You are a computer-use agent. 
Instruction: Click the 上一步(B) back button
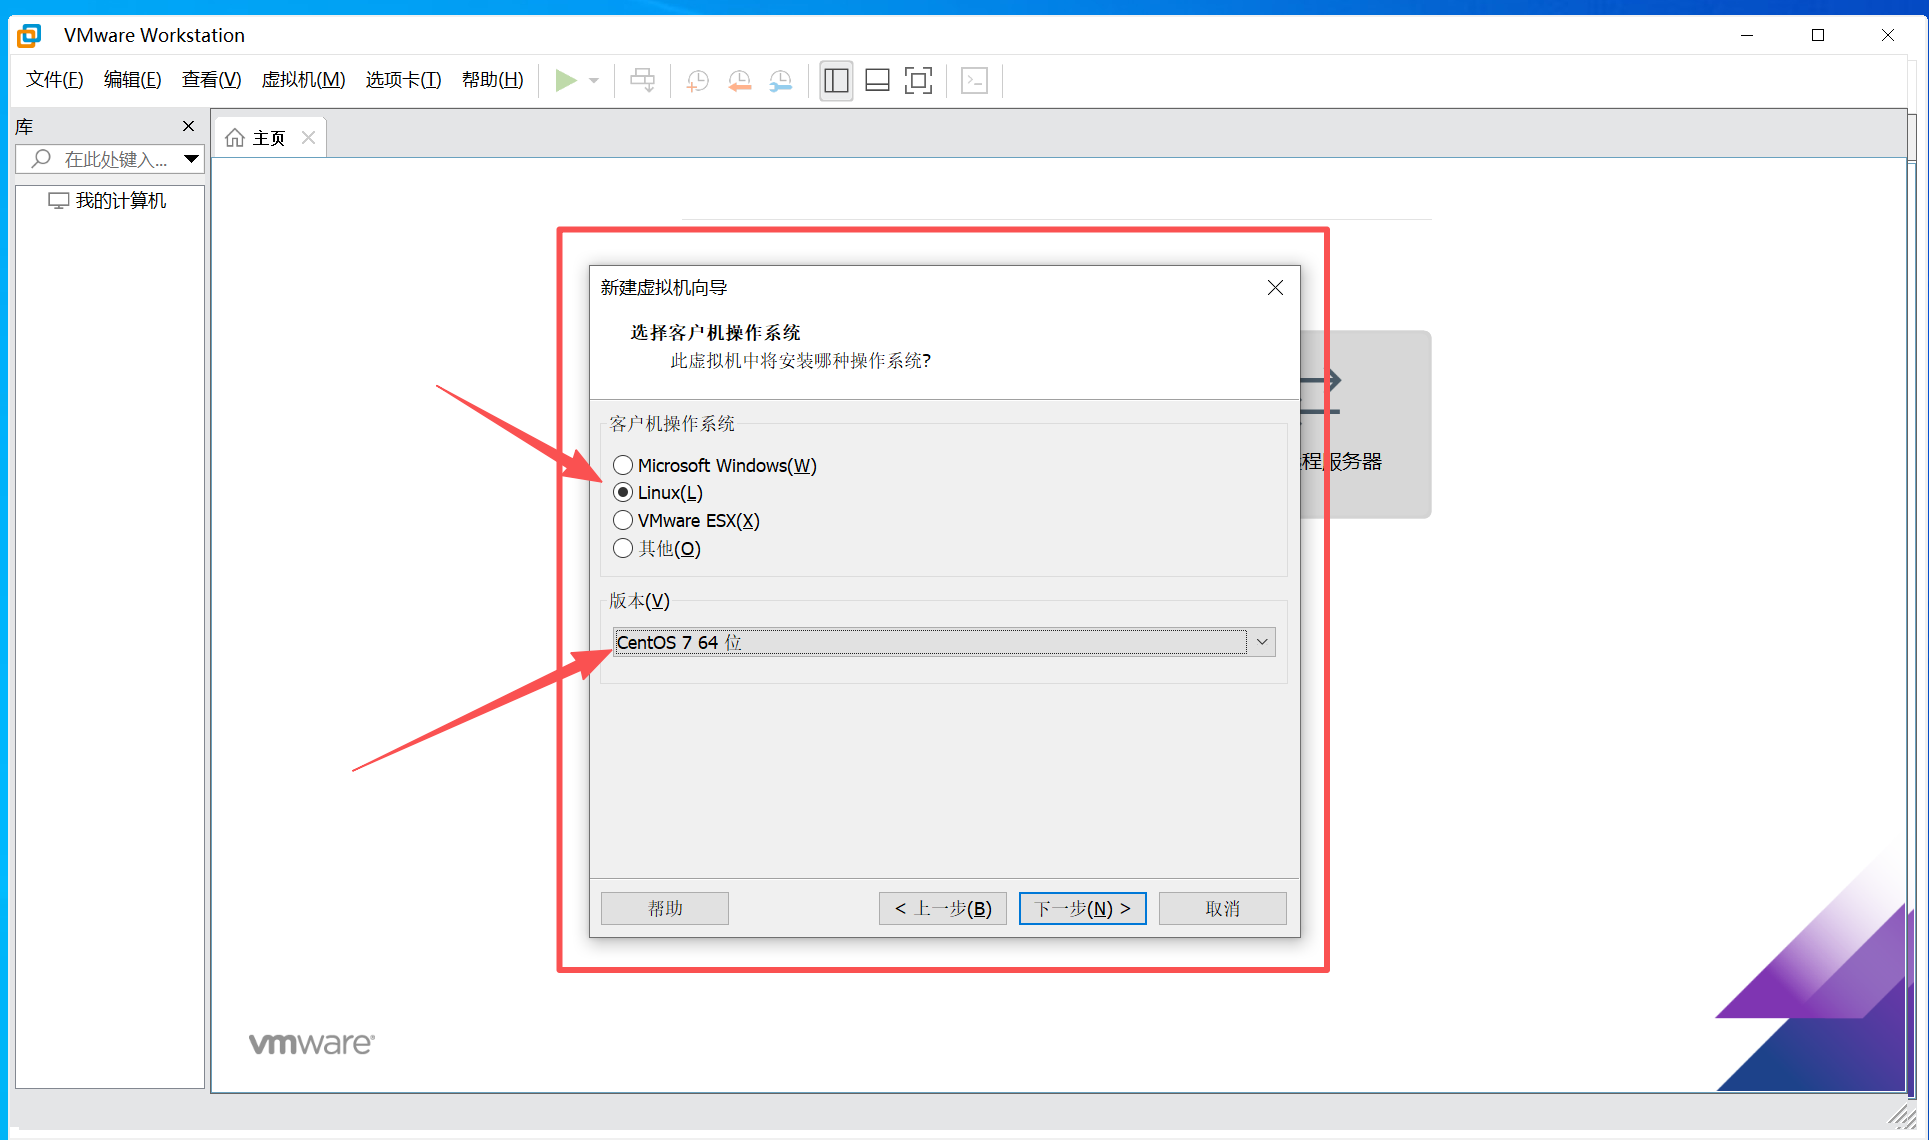[x=942, y=908]
